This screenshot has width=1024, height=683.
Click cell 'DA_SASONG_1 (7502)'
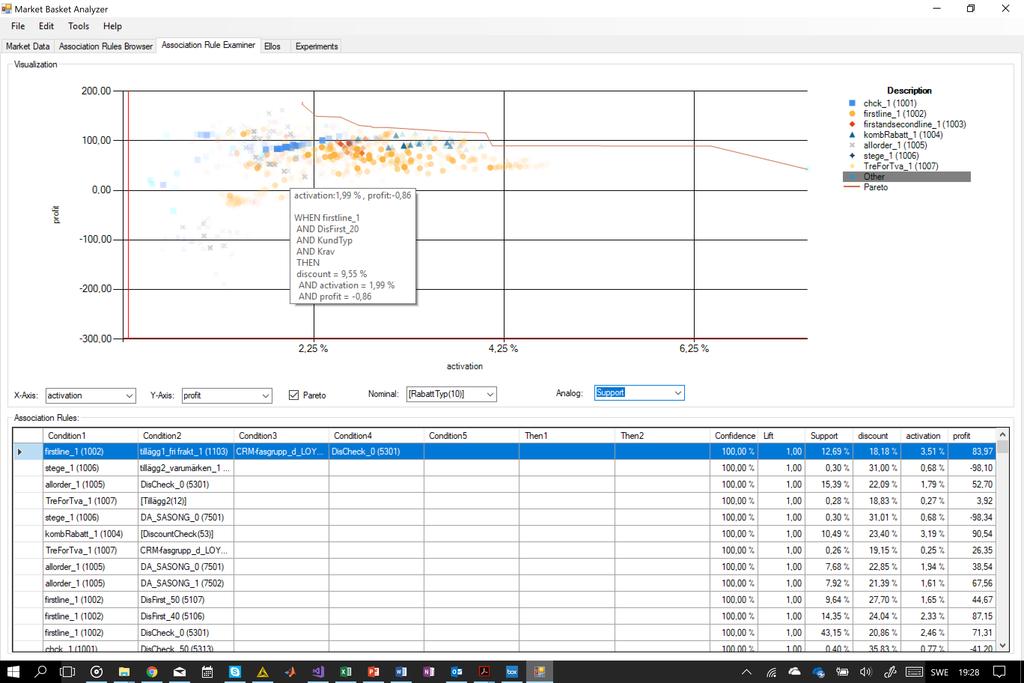tap(185, 583)
